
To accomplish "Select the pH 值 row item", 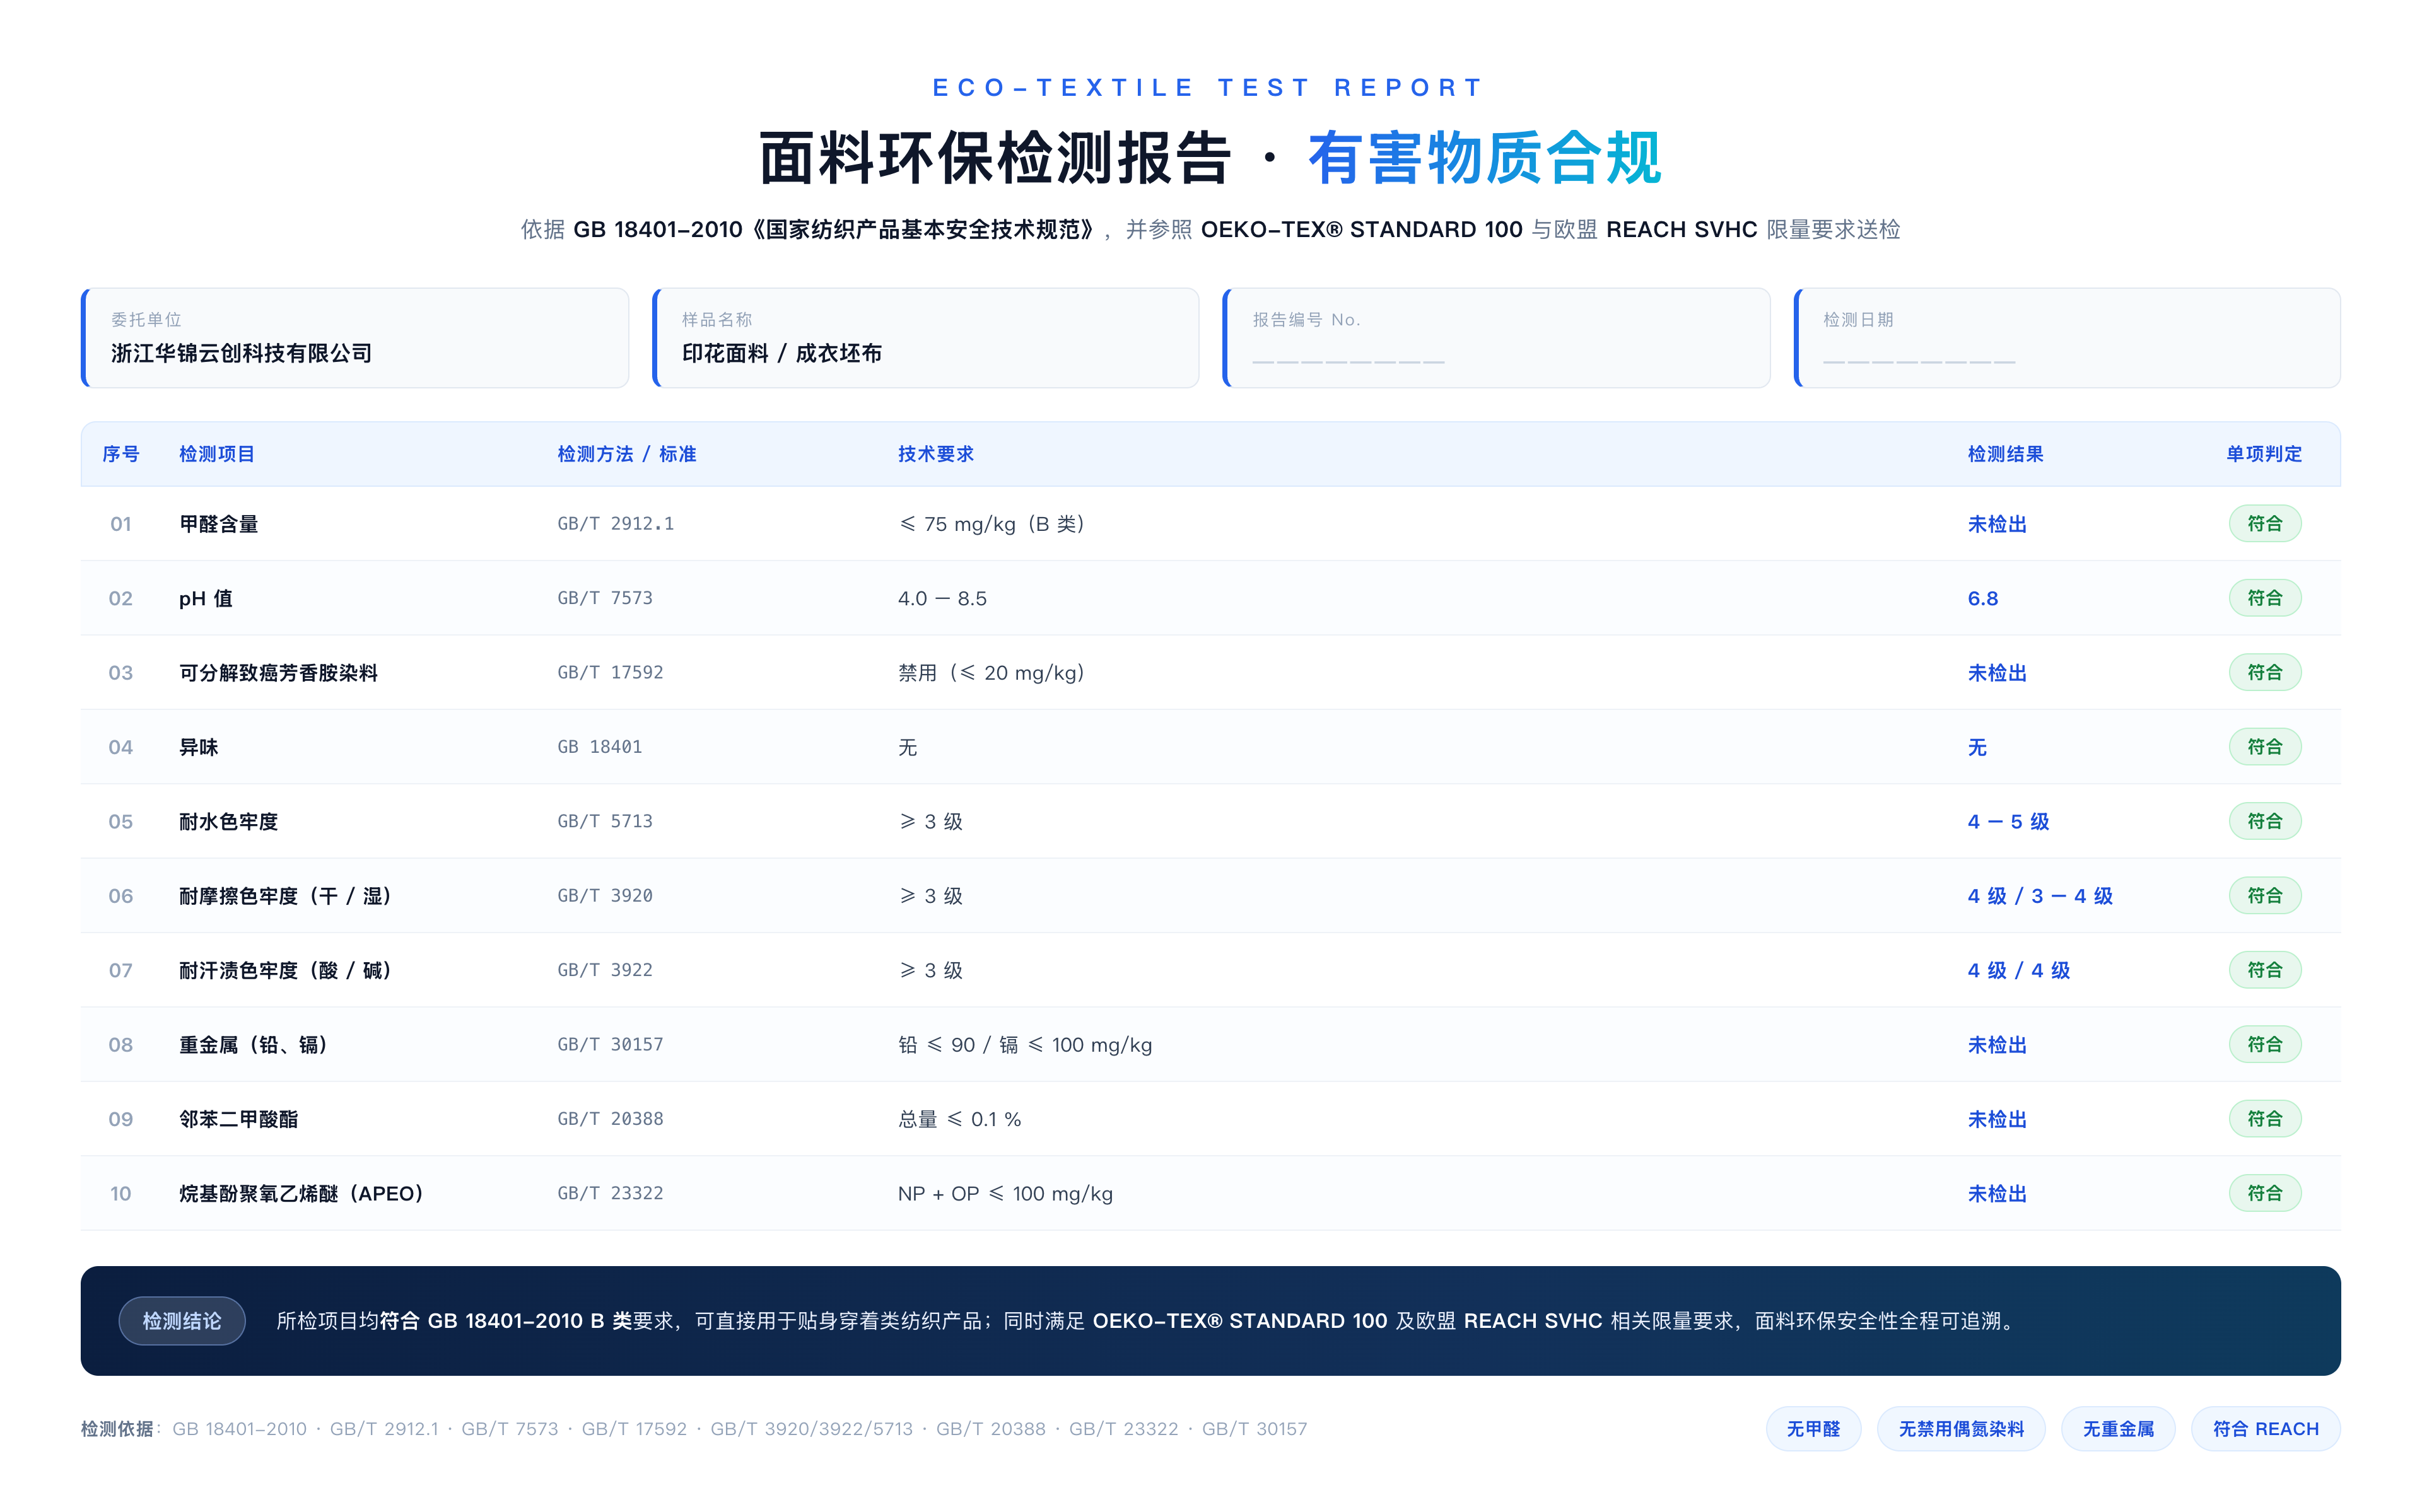I will 205,598.
